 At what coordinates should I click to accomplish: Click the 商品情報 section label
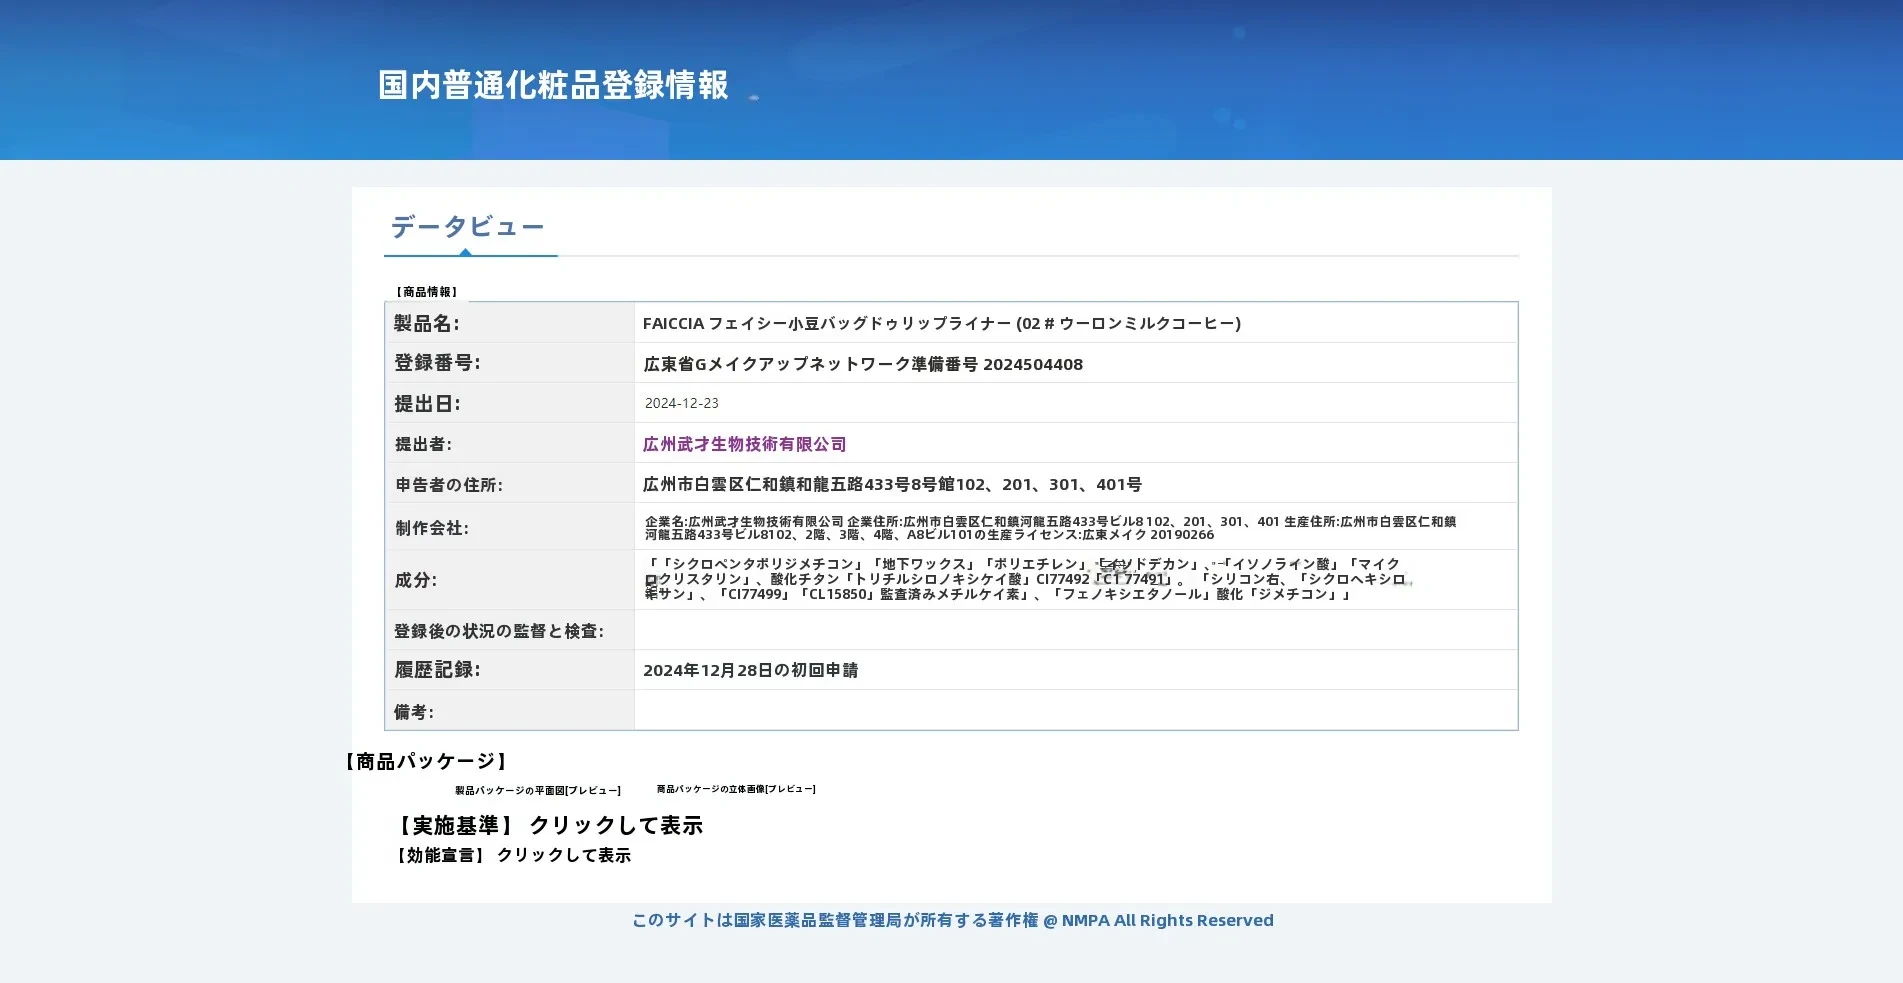click(x=427, y=292)
